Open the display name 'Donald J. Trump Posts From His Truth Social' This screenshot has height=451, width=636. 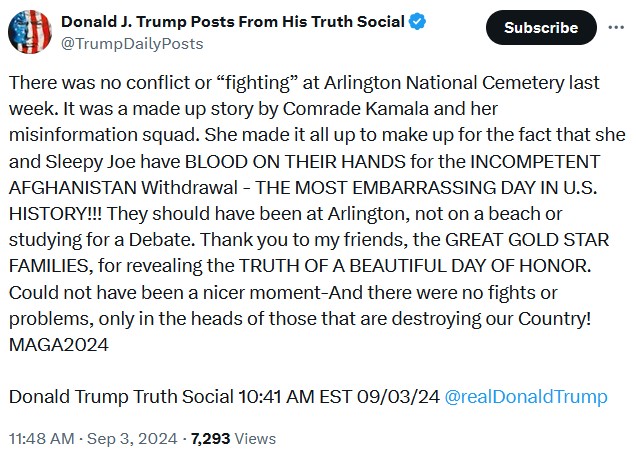(233, 22)
